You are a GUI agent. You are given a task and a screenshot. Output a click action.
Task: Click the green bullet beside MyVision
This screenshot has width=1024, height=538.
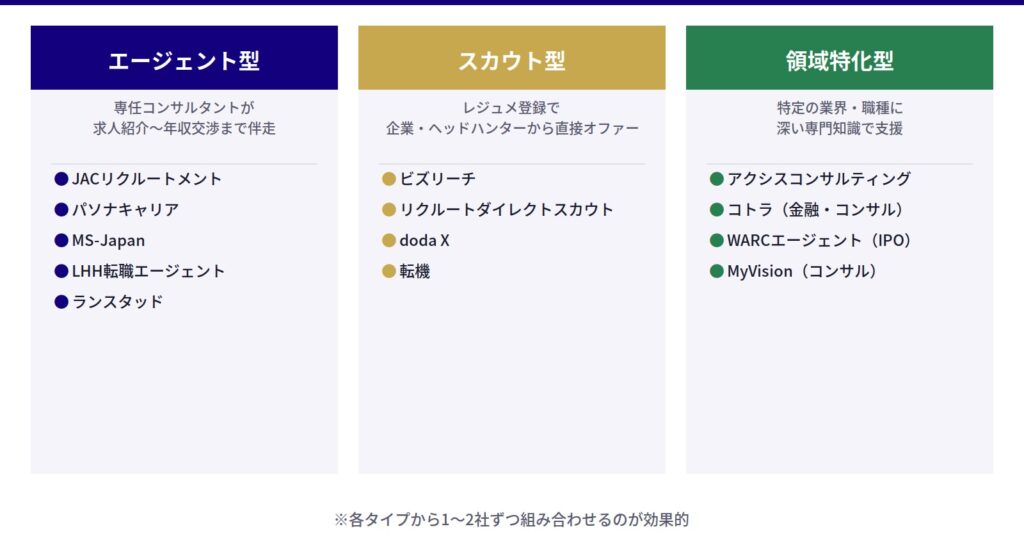pos(716,271)
